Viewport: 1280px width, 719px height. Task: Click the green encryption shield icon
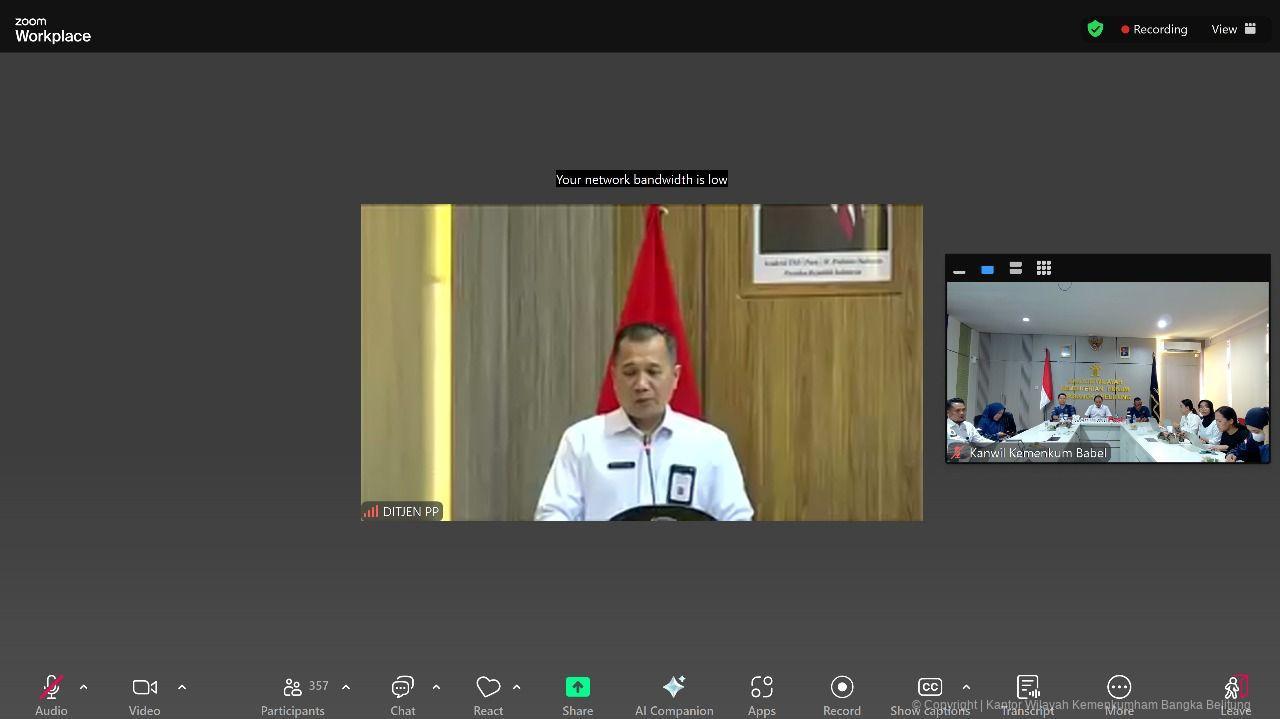1095,29
